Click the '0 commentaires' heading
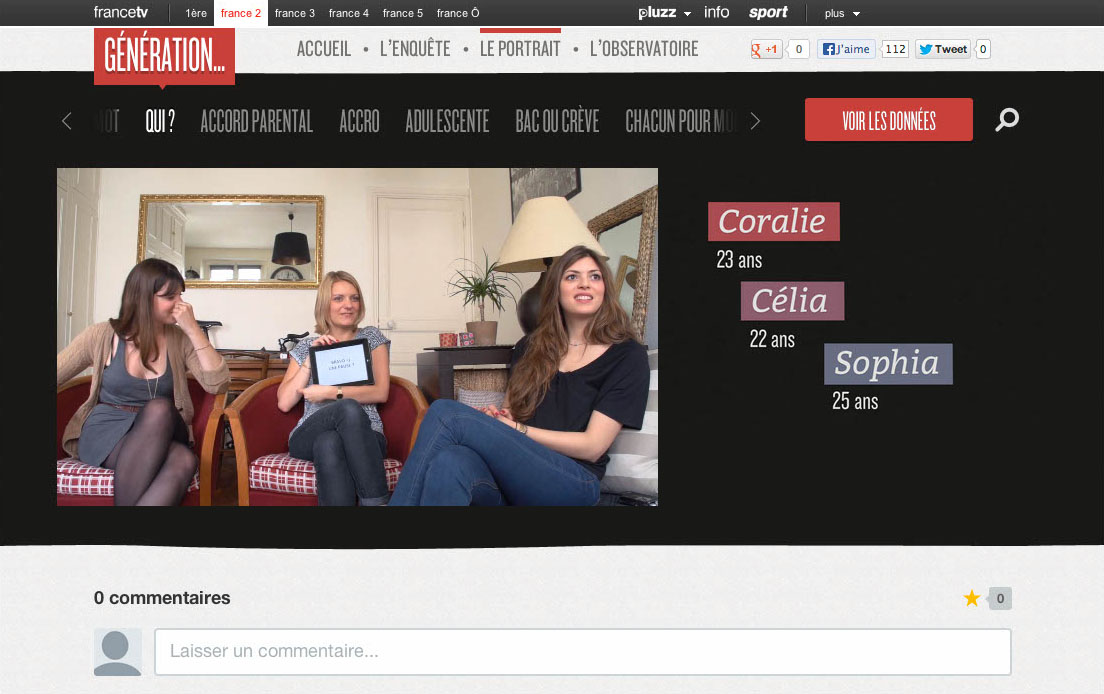The height and width of the screenshot is (694, 1104). tap(162, 598)
